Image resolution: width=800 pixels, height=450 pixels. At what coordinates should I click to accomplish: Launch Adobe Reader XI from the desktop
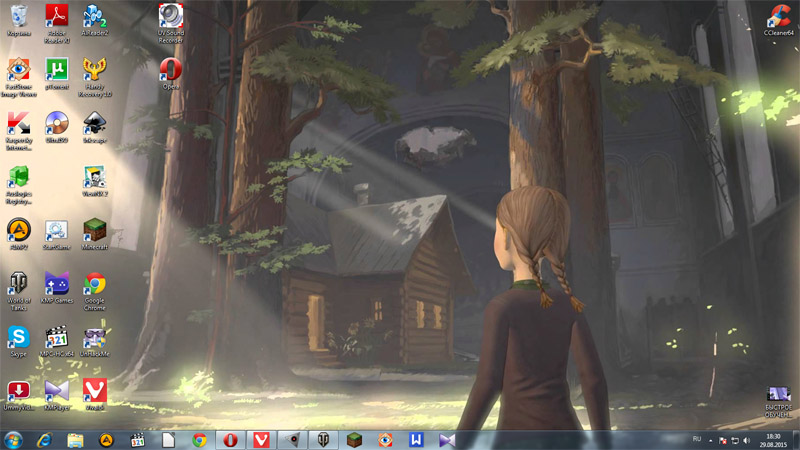click(x=57, y=23)
